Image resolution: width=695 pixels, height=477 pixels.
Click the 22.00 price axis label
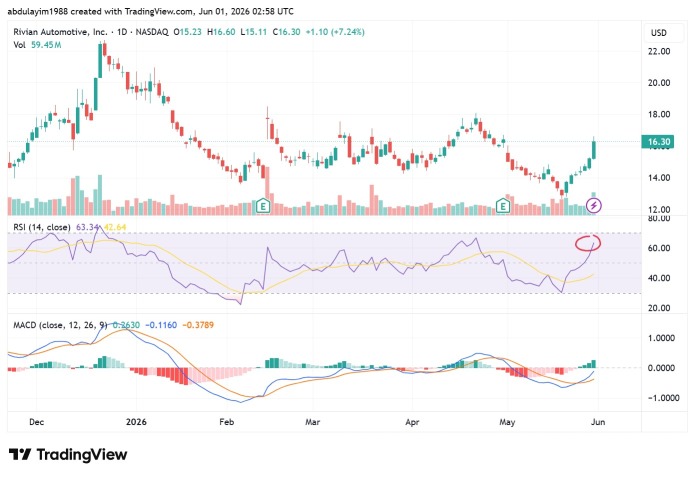coord(659,51)
